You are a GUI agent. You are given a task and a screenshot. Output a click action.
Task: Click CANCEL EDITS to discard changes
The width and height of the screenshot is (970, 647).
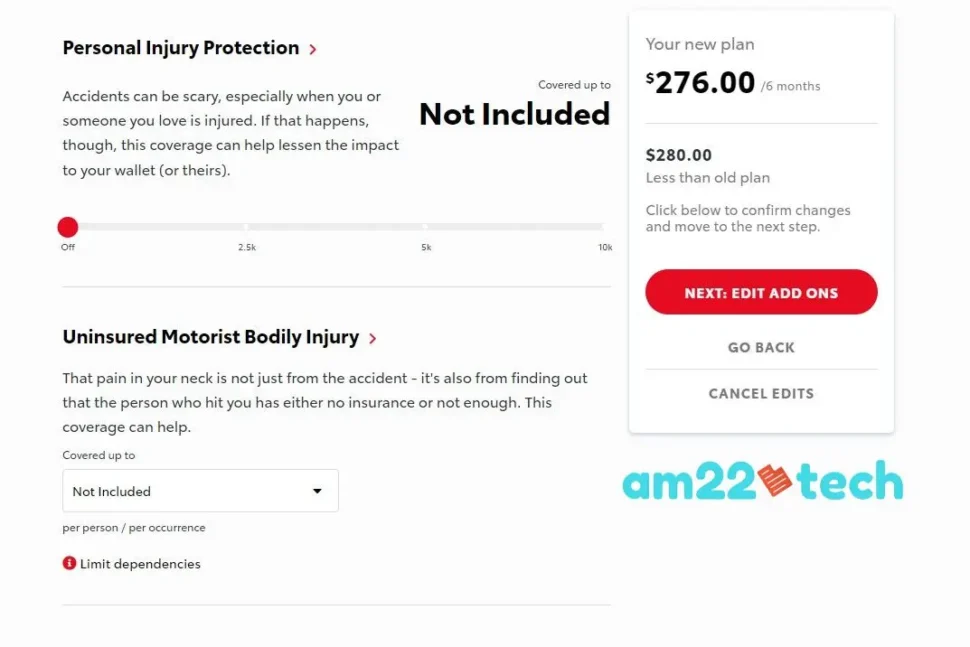click(761, 393)
